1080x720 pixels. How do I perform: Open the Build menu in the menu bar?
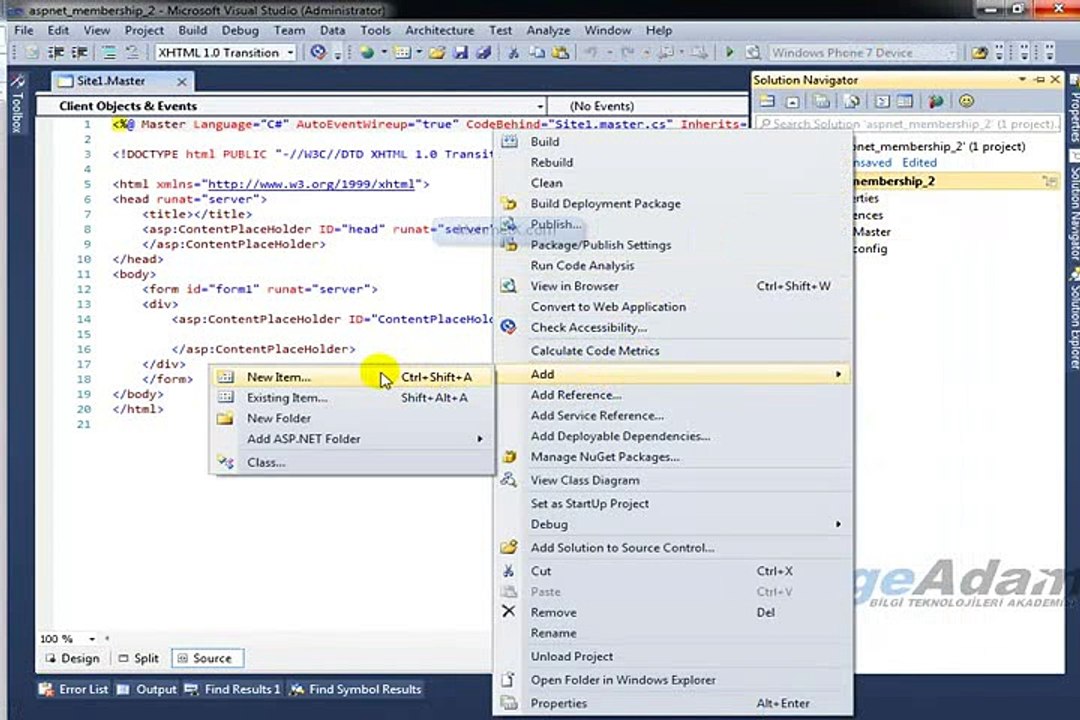pos(192,30)
